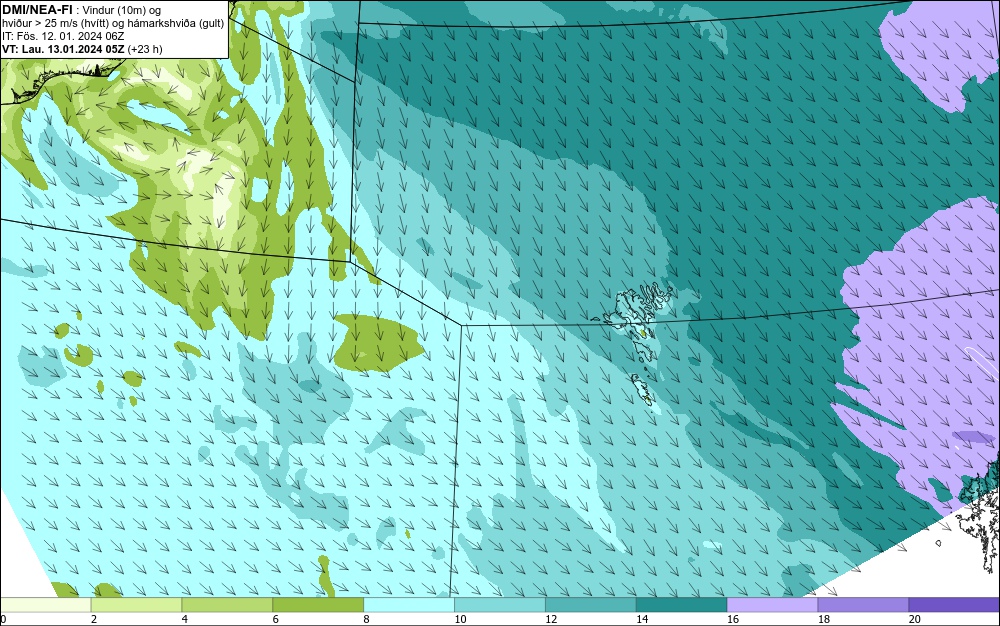Click the 'hviður > 25 m/s' description line

tap(113, 23)
